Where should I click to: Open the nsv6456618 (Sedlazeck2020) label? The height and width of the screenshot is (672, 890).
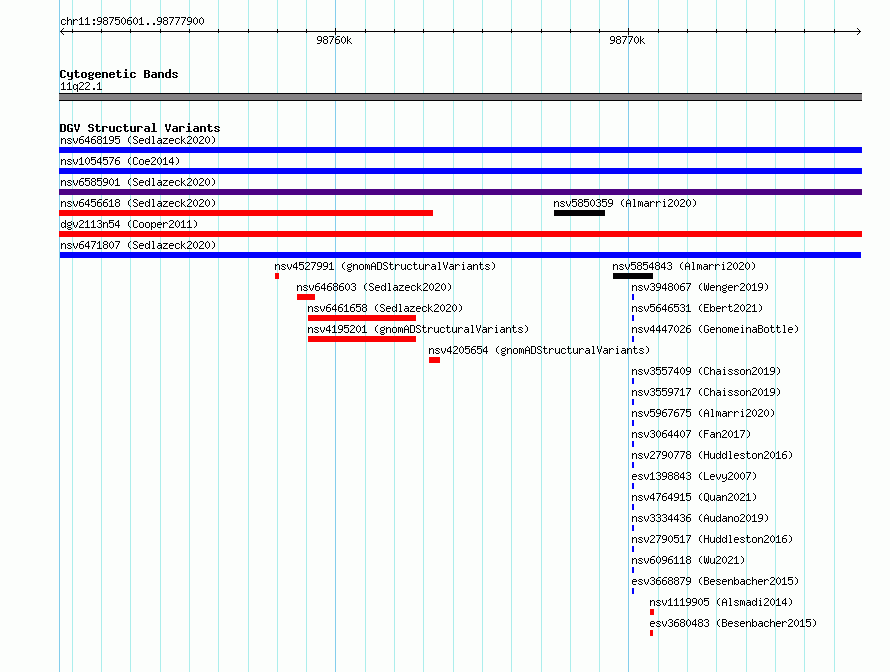tap(138, 203)
